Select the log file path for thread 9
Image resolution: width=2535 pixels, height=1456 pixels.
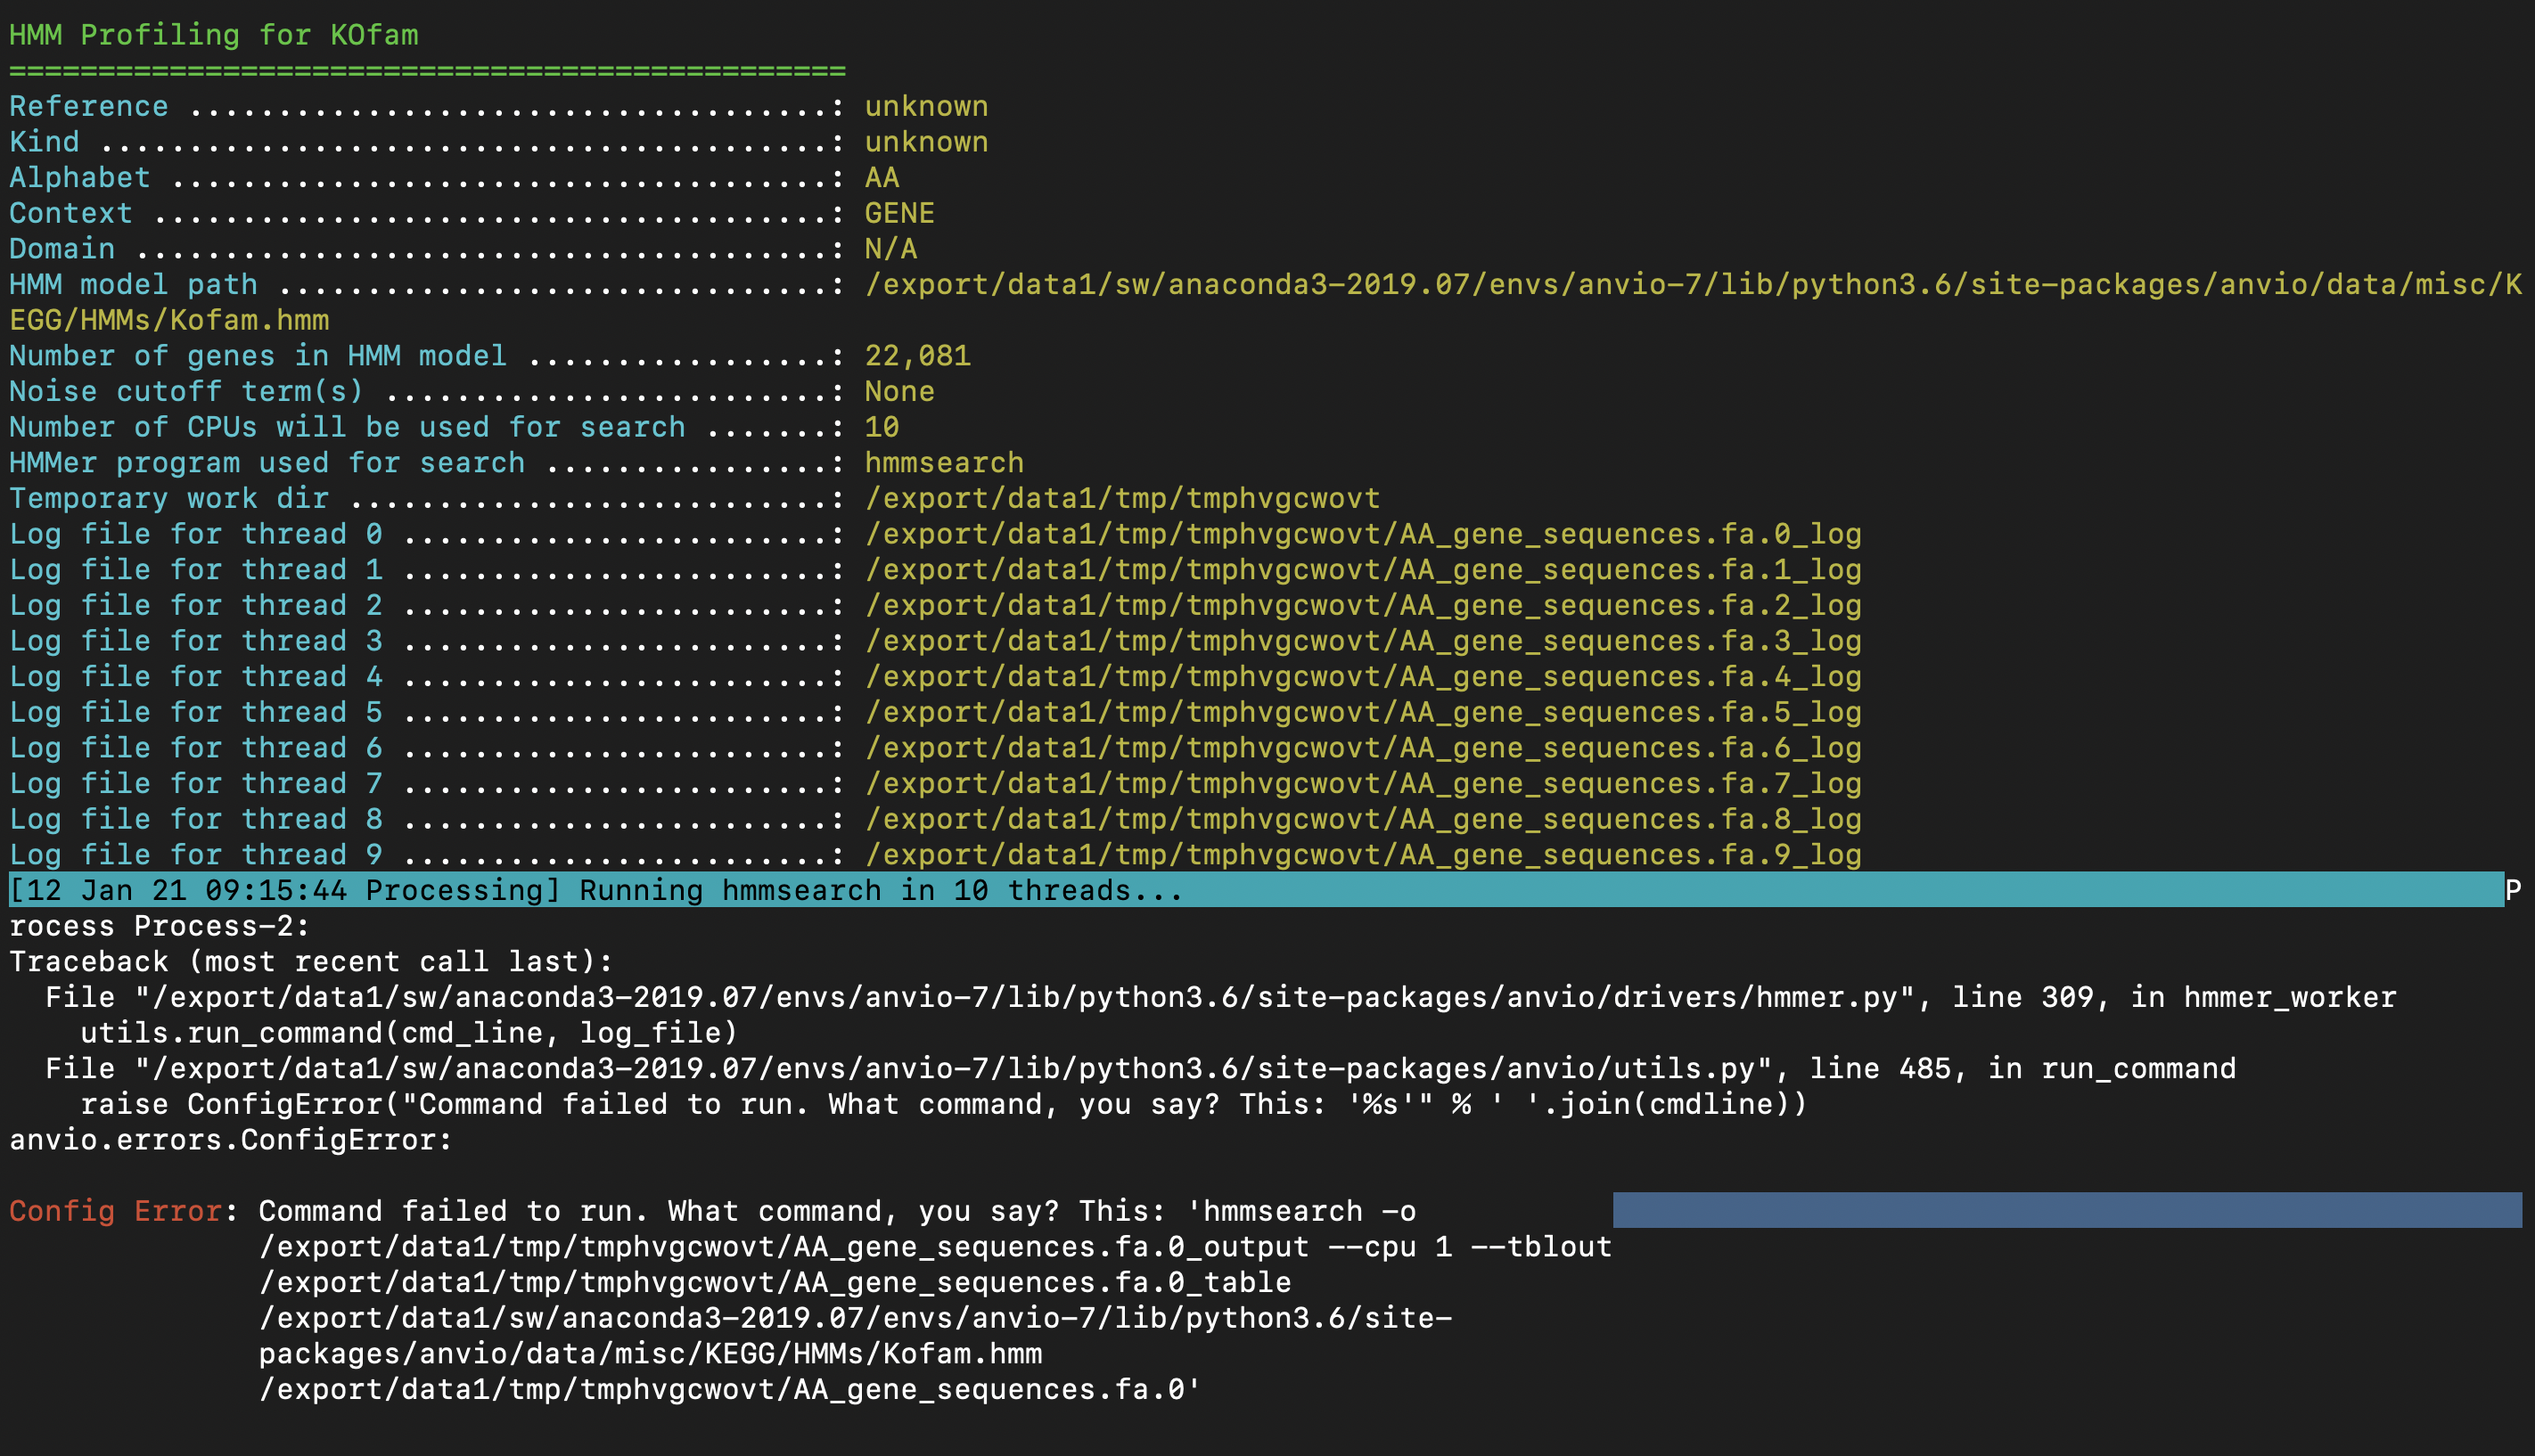tap(1360, 854)
